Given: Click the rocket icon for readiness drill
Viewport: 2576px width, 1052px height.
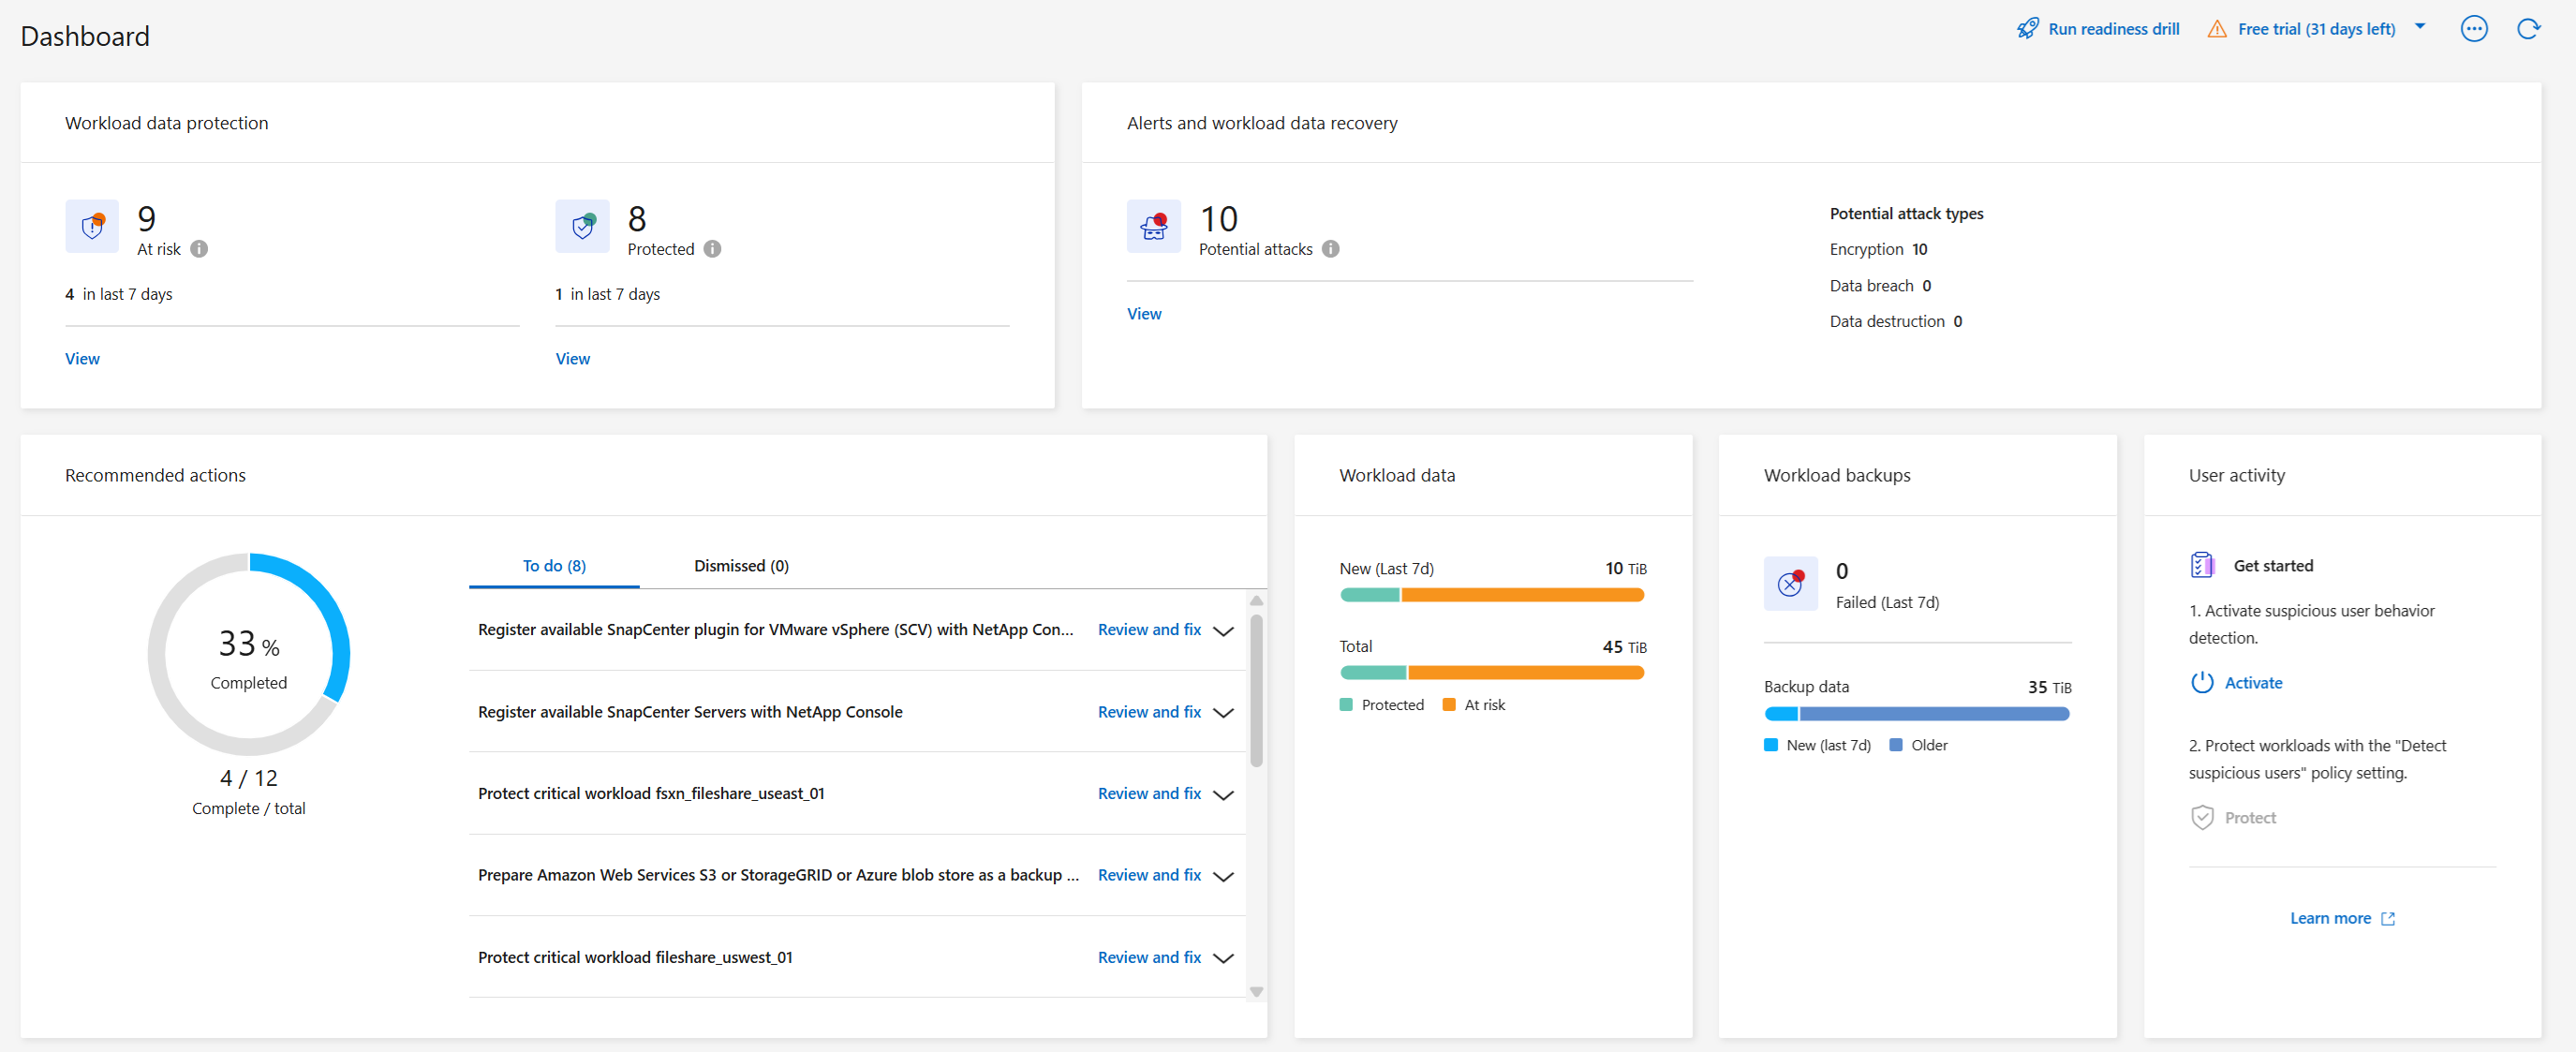Looking at the screenshot, I should pos(2027,29).
